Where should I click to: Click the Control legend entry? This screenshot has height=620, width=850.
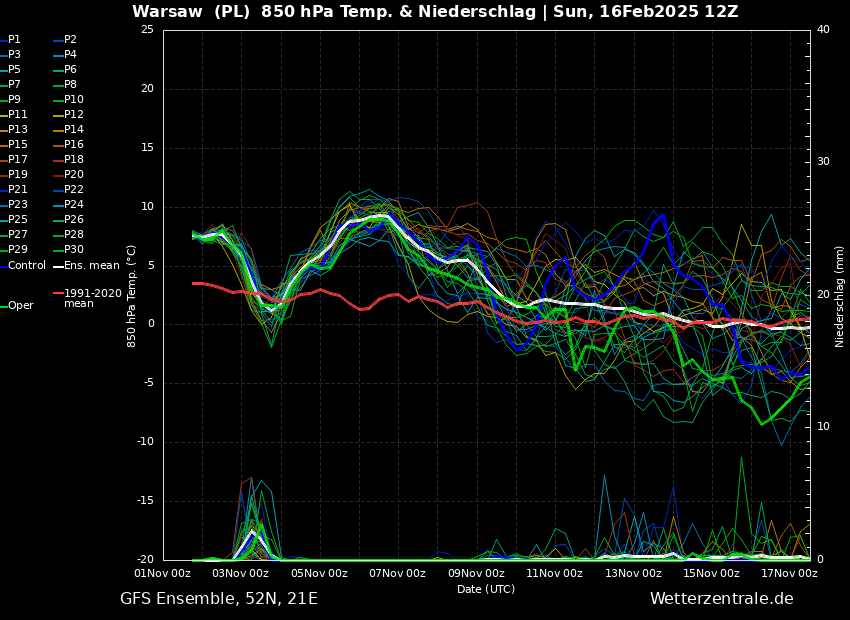(27, 265)
